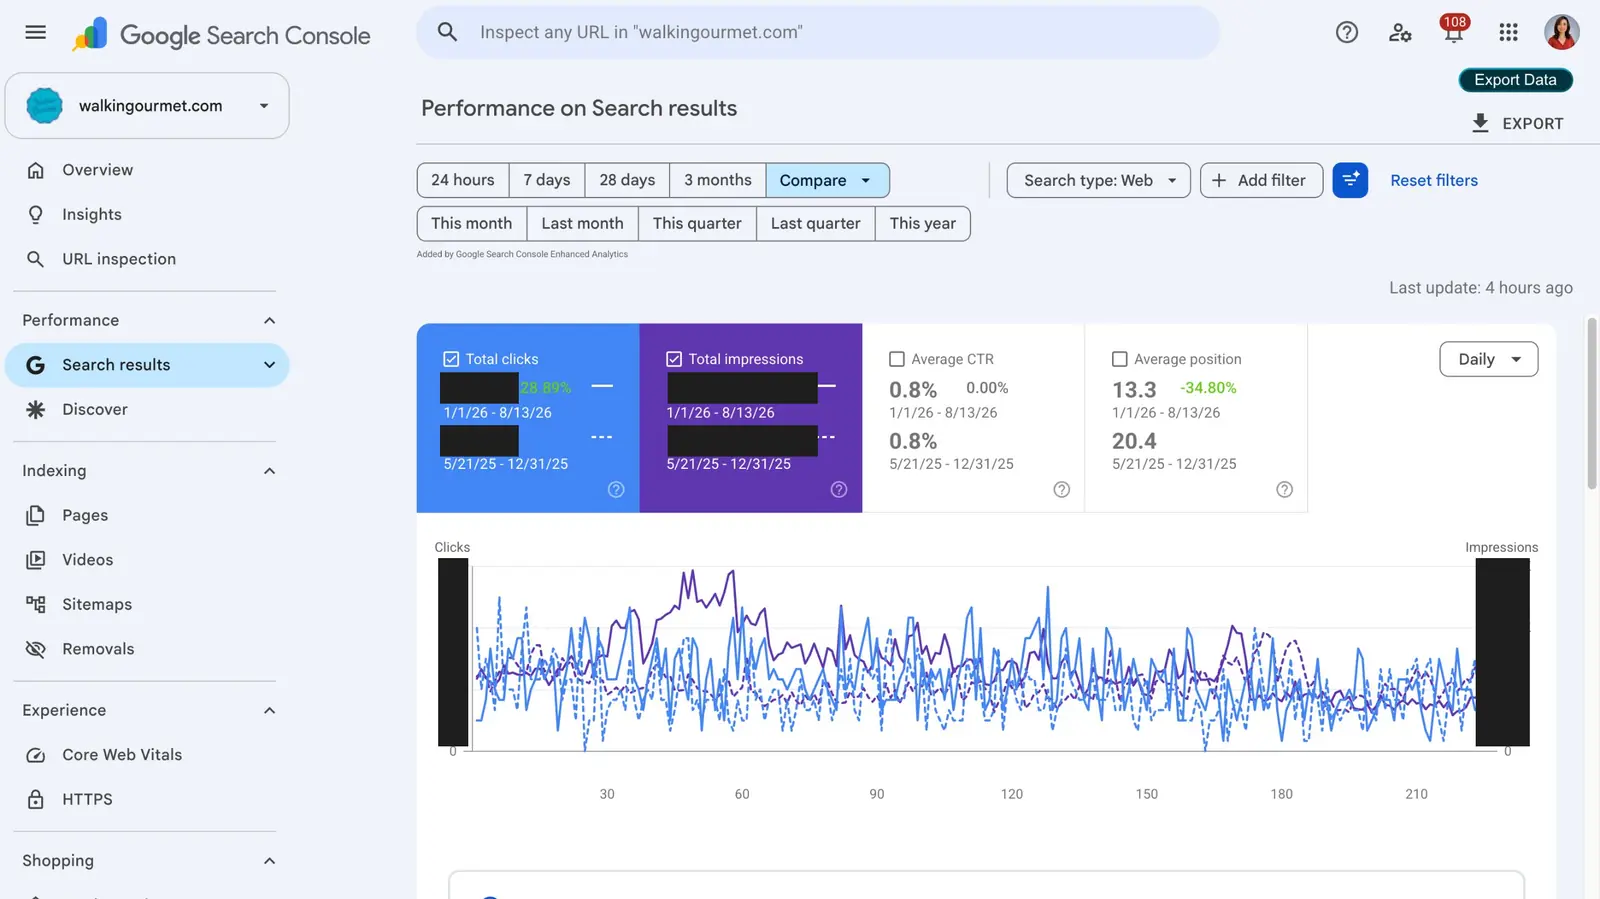The width and height of the screenshot is (1600, 899).
Task: Open user settings person-gear icon
Action: (x=1400, y=33)
